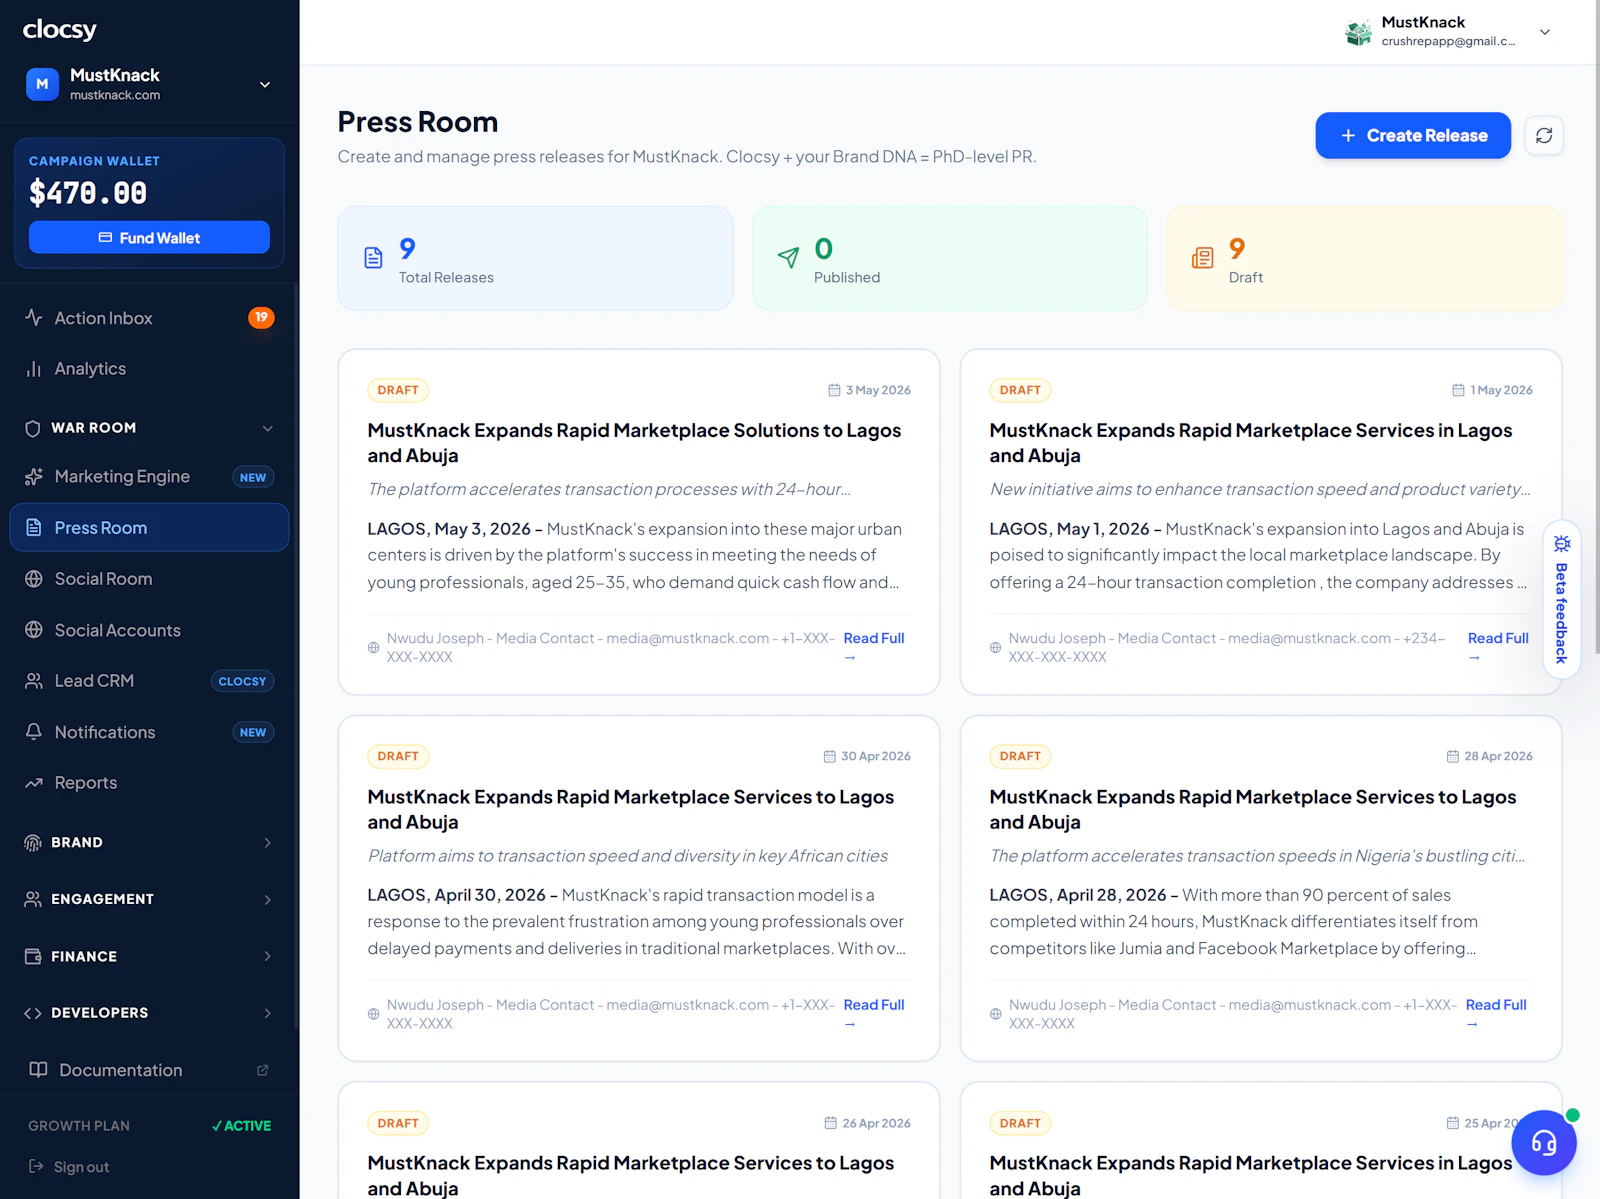The height and width of the screenshot is (1199, 1600).
Task: Open Action Inbox menu item
Action: point(149,318)
